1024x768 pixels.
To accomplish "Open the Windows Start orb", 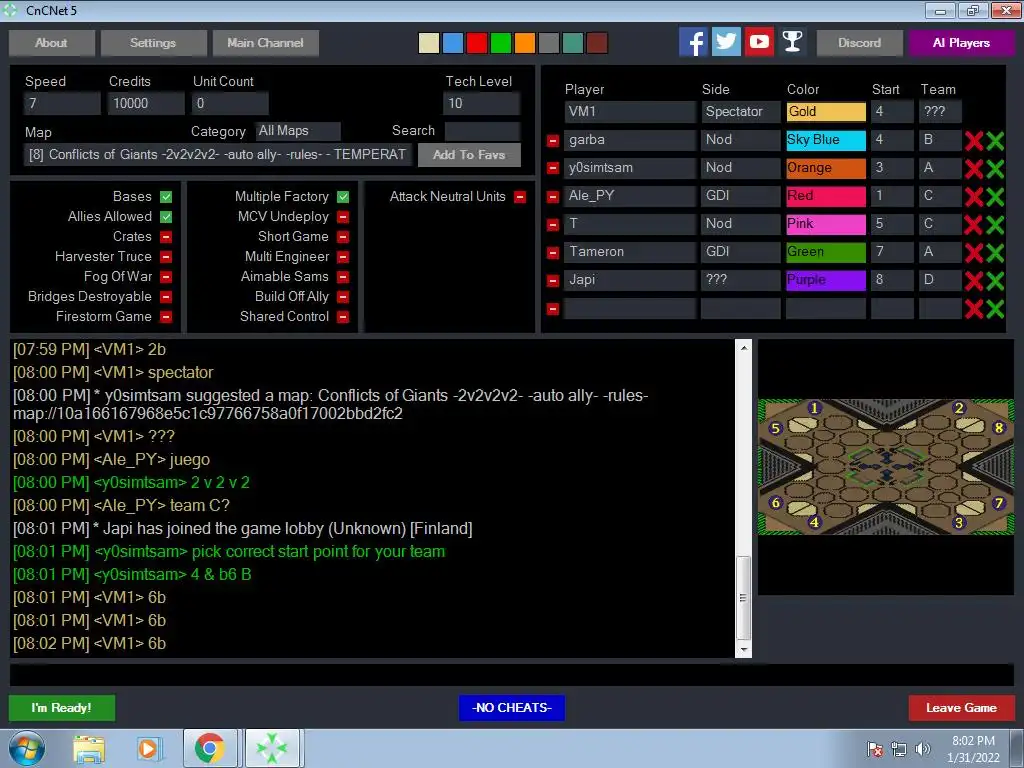I will click(x=27, y=748).
